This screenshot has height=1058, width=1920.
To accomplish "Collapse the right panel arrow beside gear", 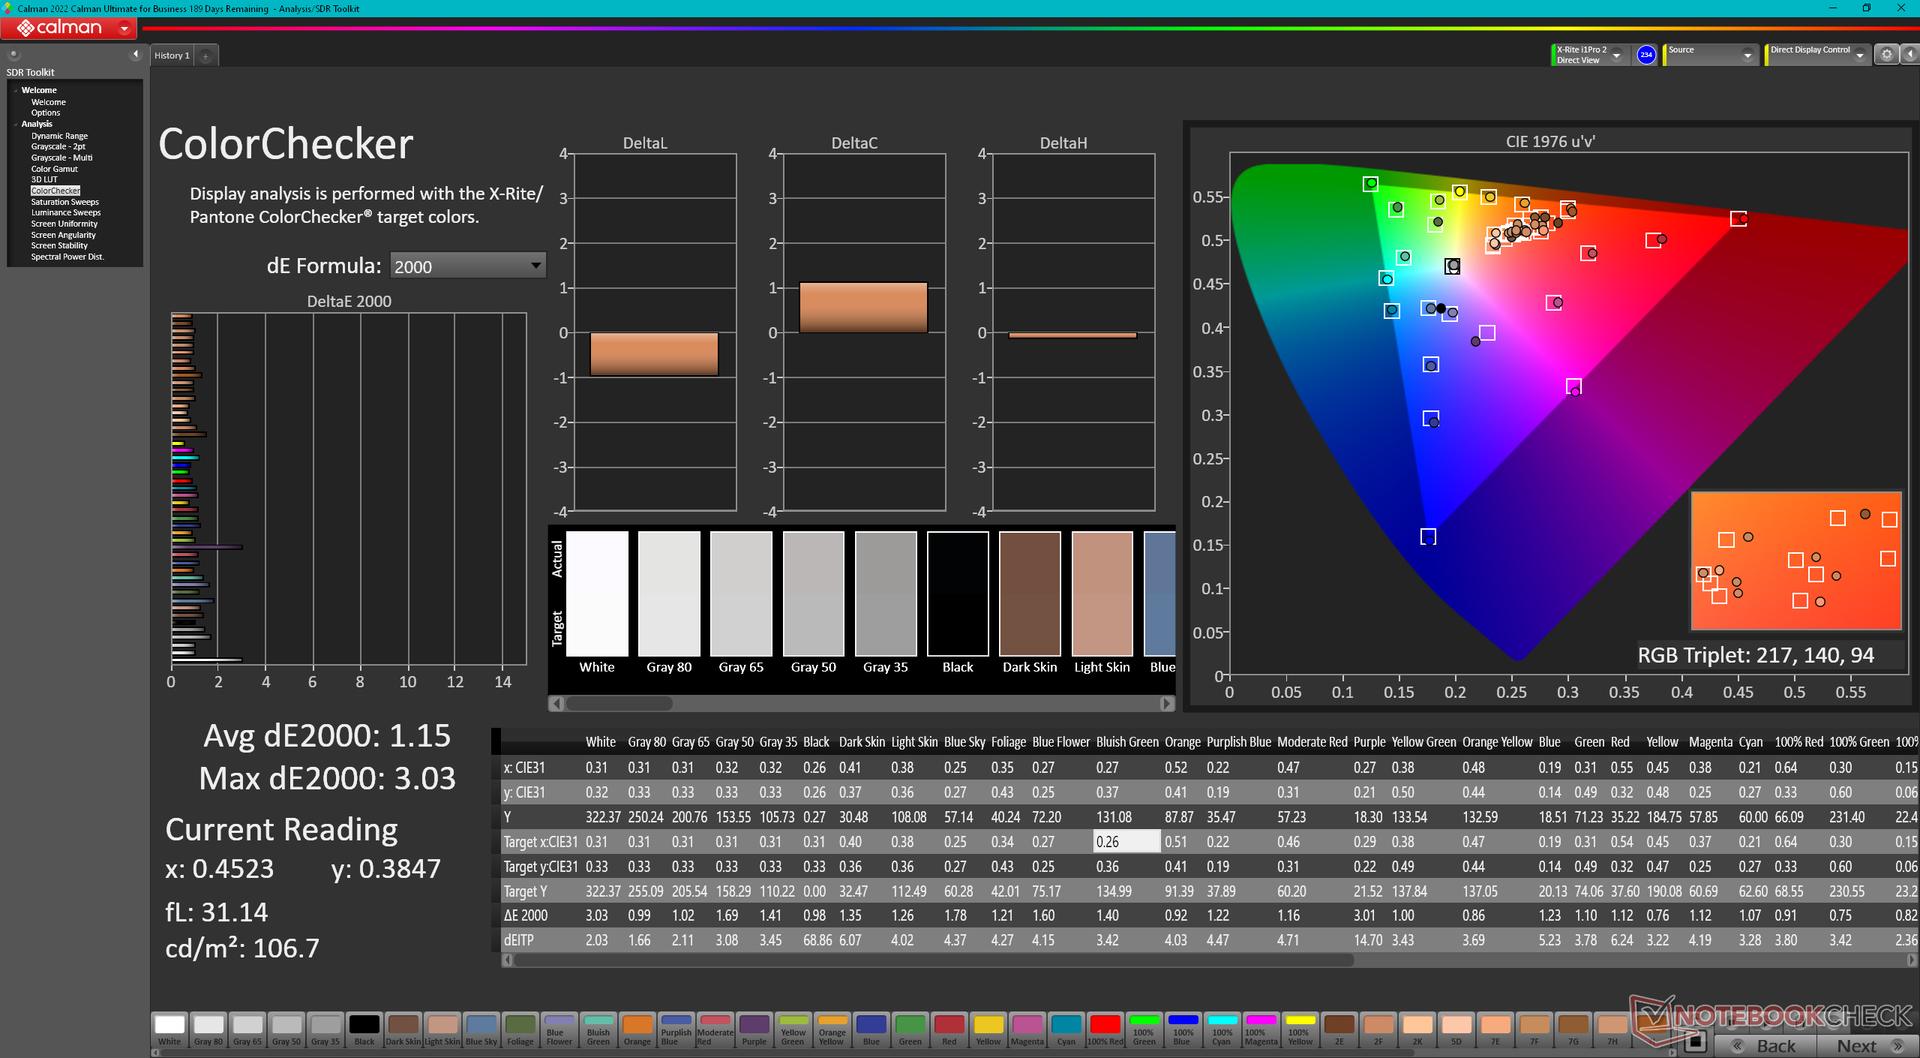I will (1908, 55).
